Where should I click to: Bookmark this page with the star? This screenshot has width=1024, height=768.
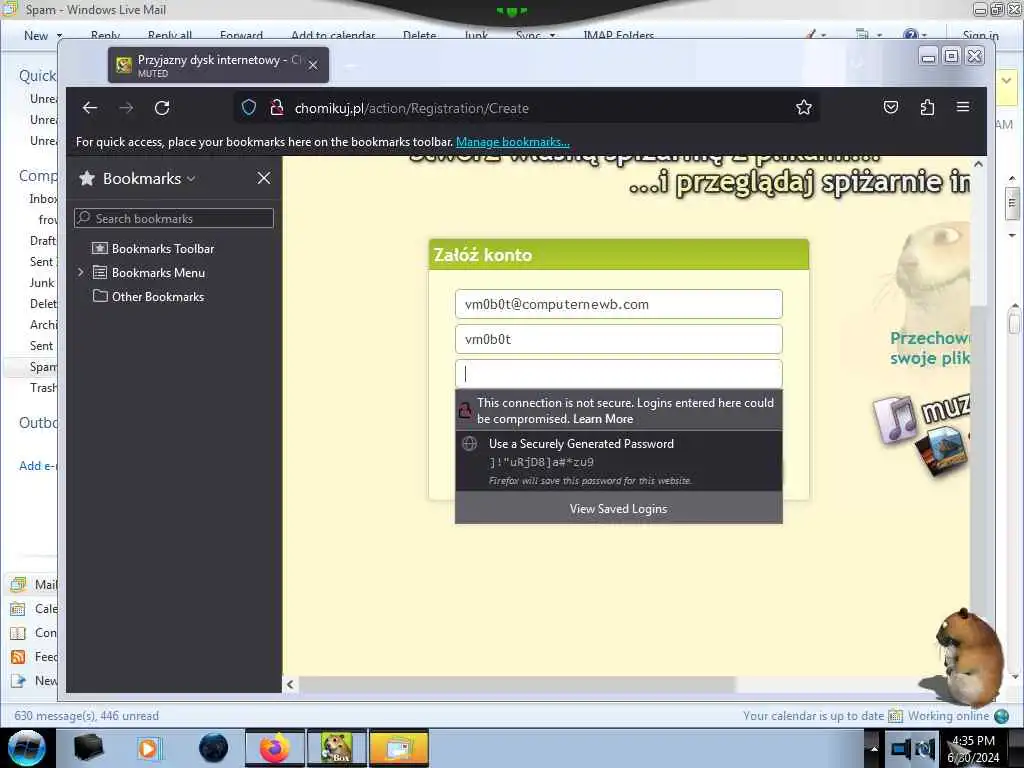803,108
